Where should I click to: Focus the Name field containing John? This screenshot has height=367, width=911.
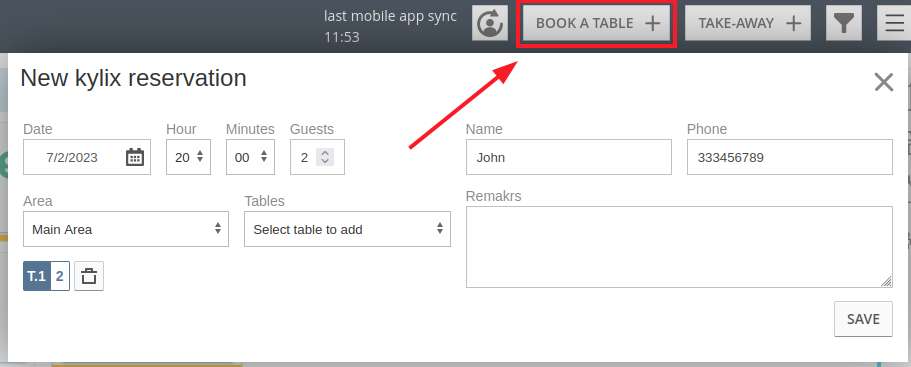click(569, 157)
